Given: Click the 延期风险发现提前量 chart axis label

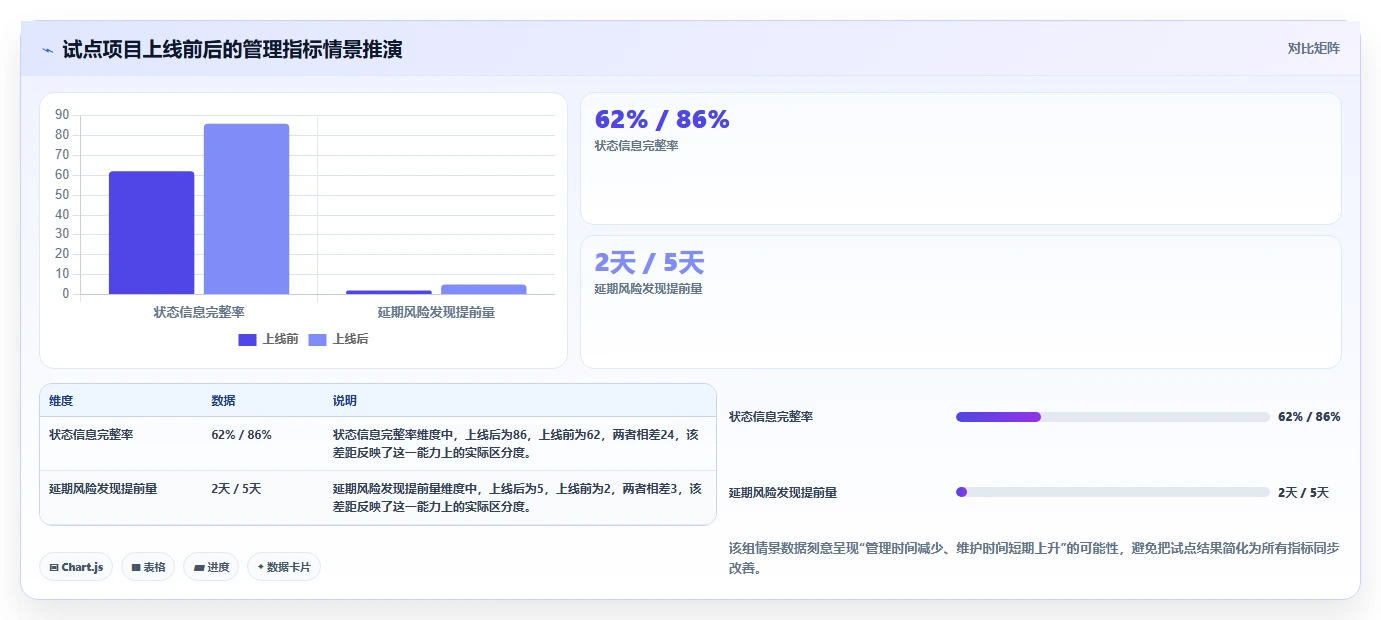Looking at the screenshot, I should coord(436,312).
